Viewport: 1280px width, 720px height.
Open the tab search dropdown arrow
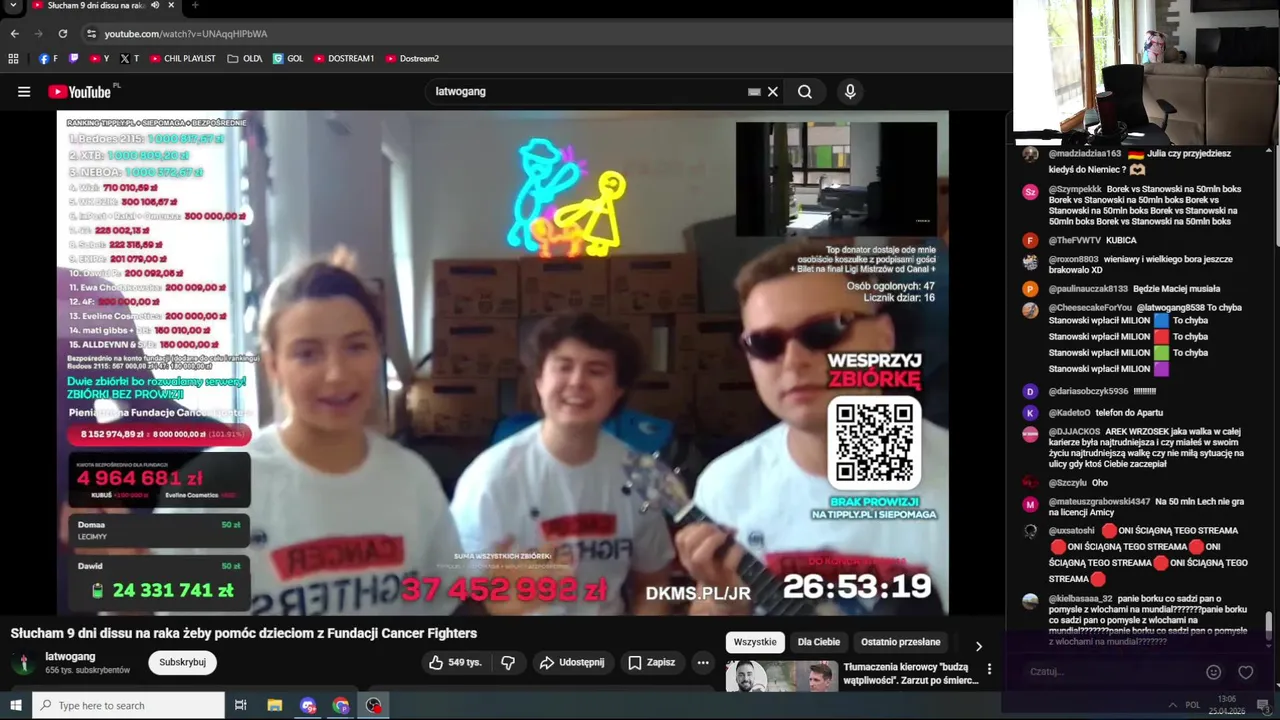coord(12,5)
